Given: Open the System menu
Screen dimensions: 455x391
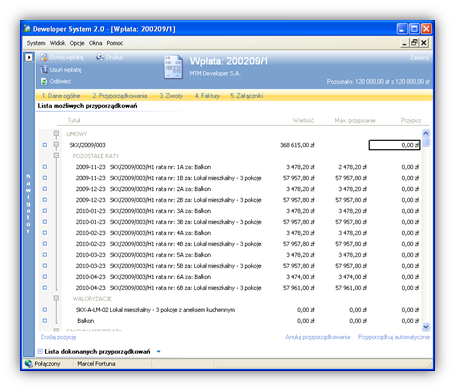Looking at the screenshot, I should tap(36, 43).
